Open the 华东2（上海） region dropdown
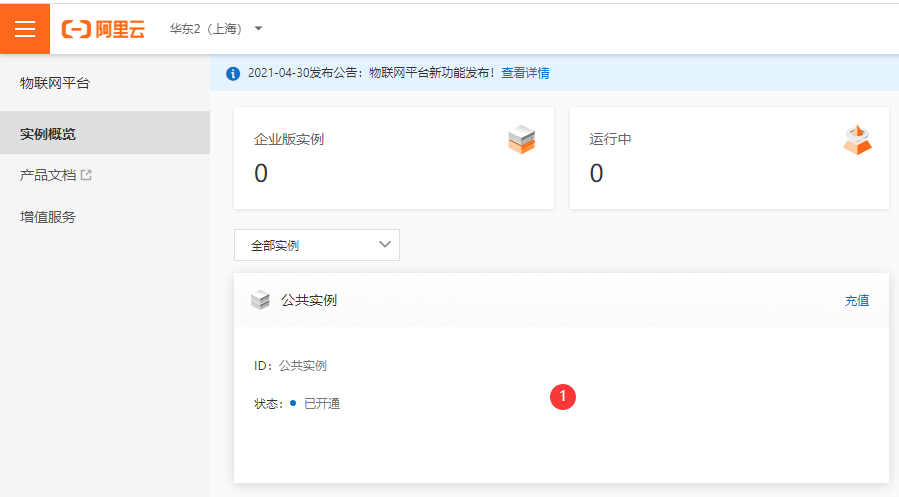 pos(216,29)
